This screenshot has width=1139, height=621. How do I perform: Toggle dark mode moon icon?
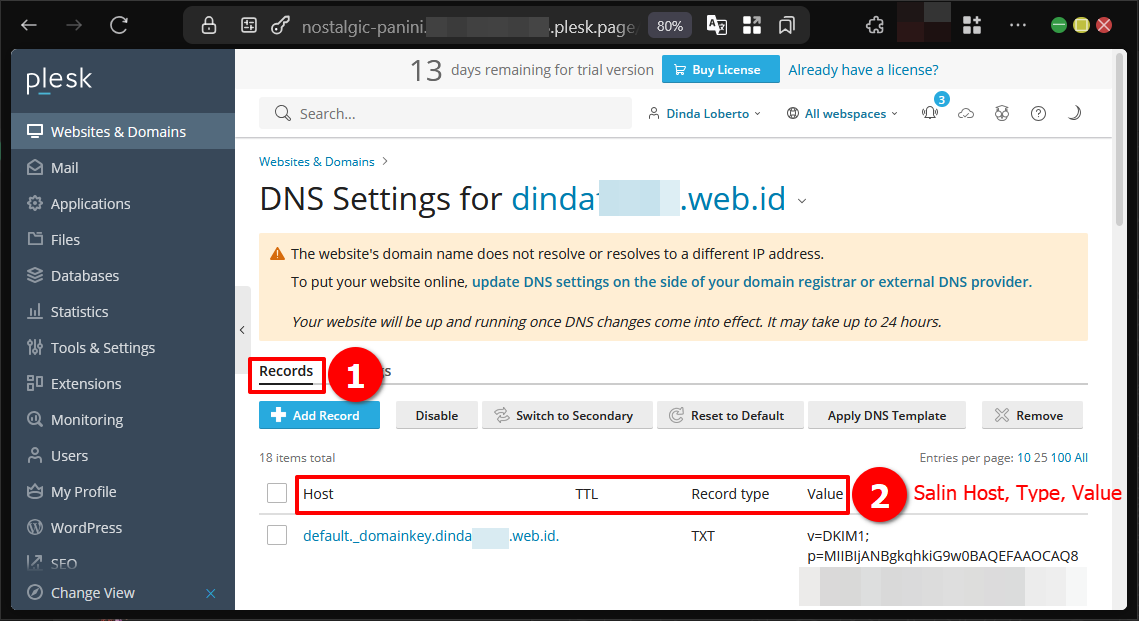coord(1074,114)
